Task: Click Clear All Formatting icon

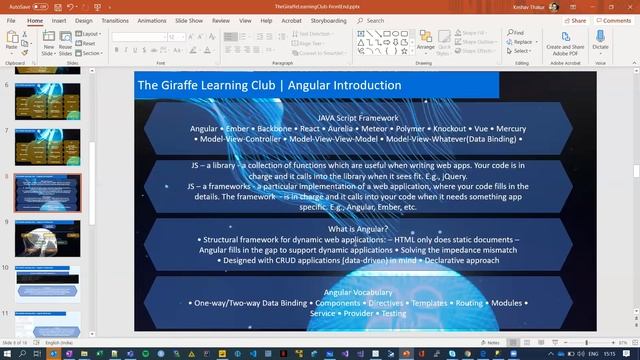Action: [x=212, y=37]
